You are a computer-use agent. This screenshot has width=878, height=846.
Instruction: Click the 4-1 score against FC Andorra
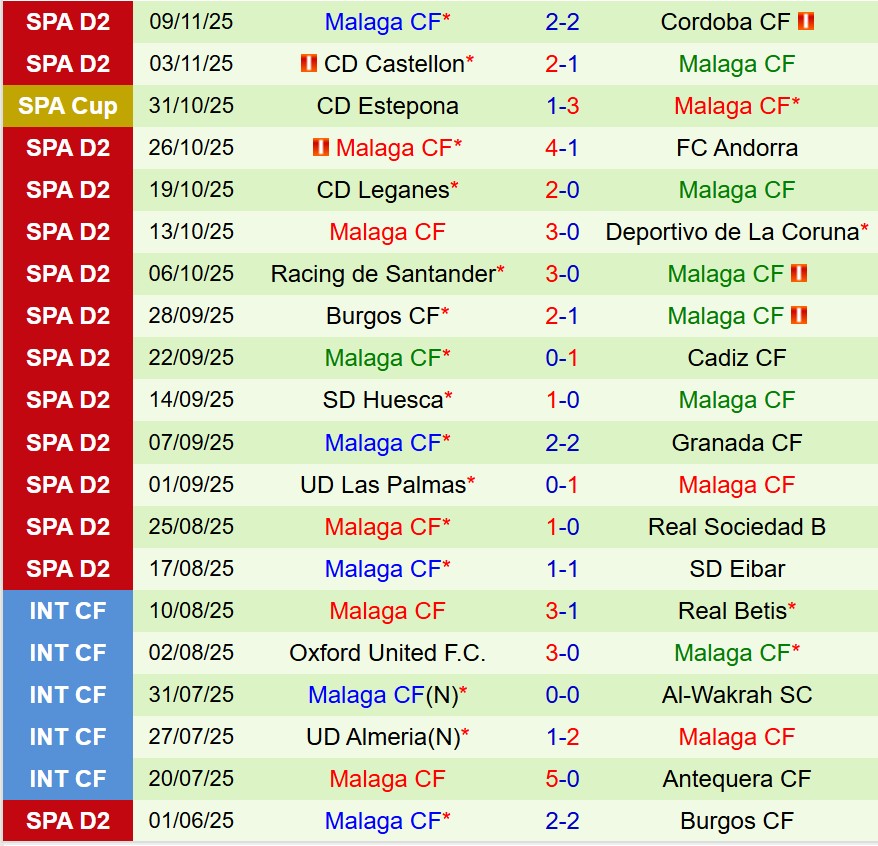tap(562, 148)
